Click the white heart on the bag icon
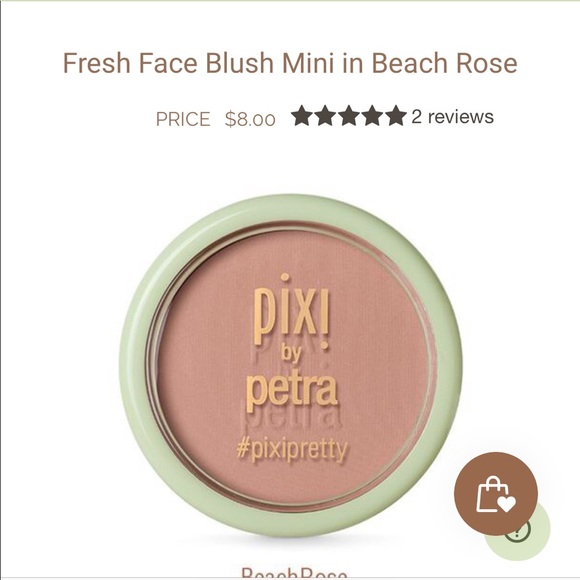The height and width of the screenshot is (580, 580). click(506, 503)
